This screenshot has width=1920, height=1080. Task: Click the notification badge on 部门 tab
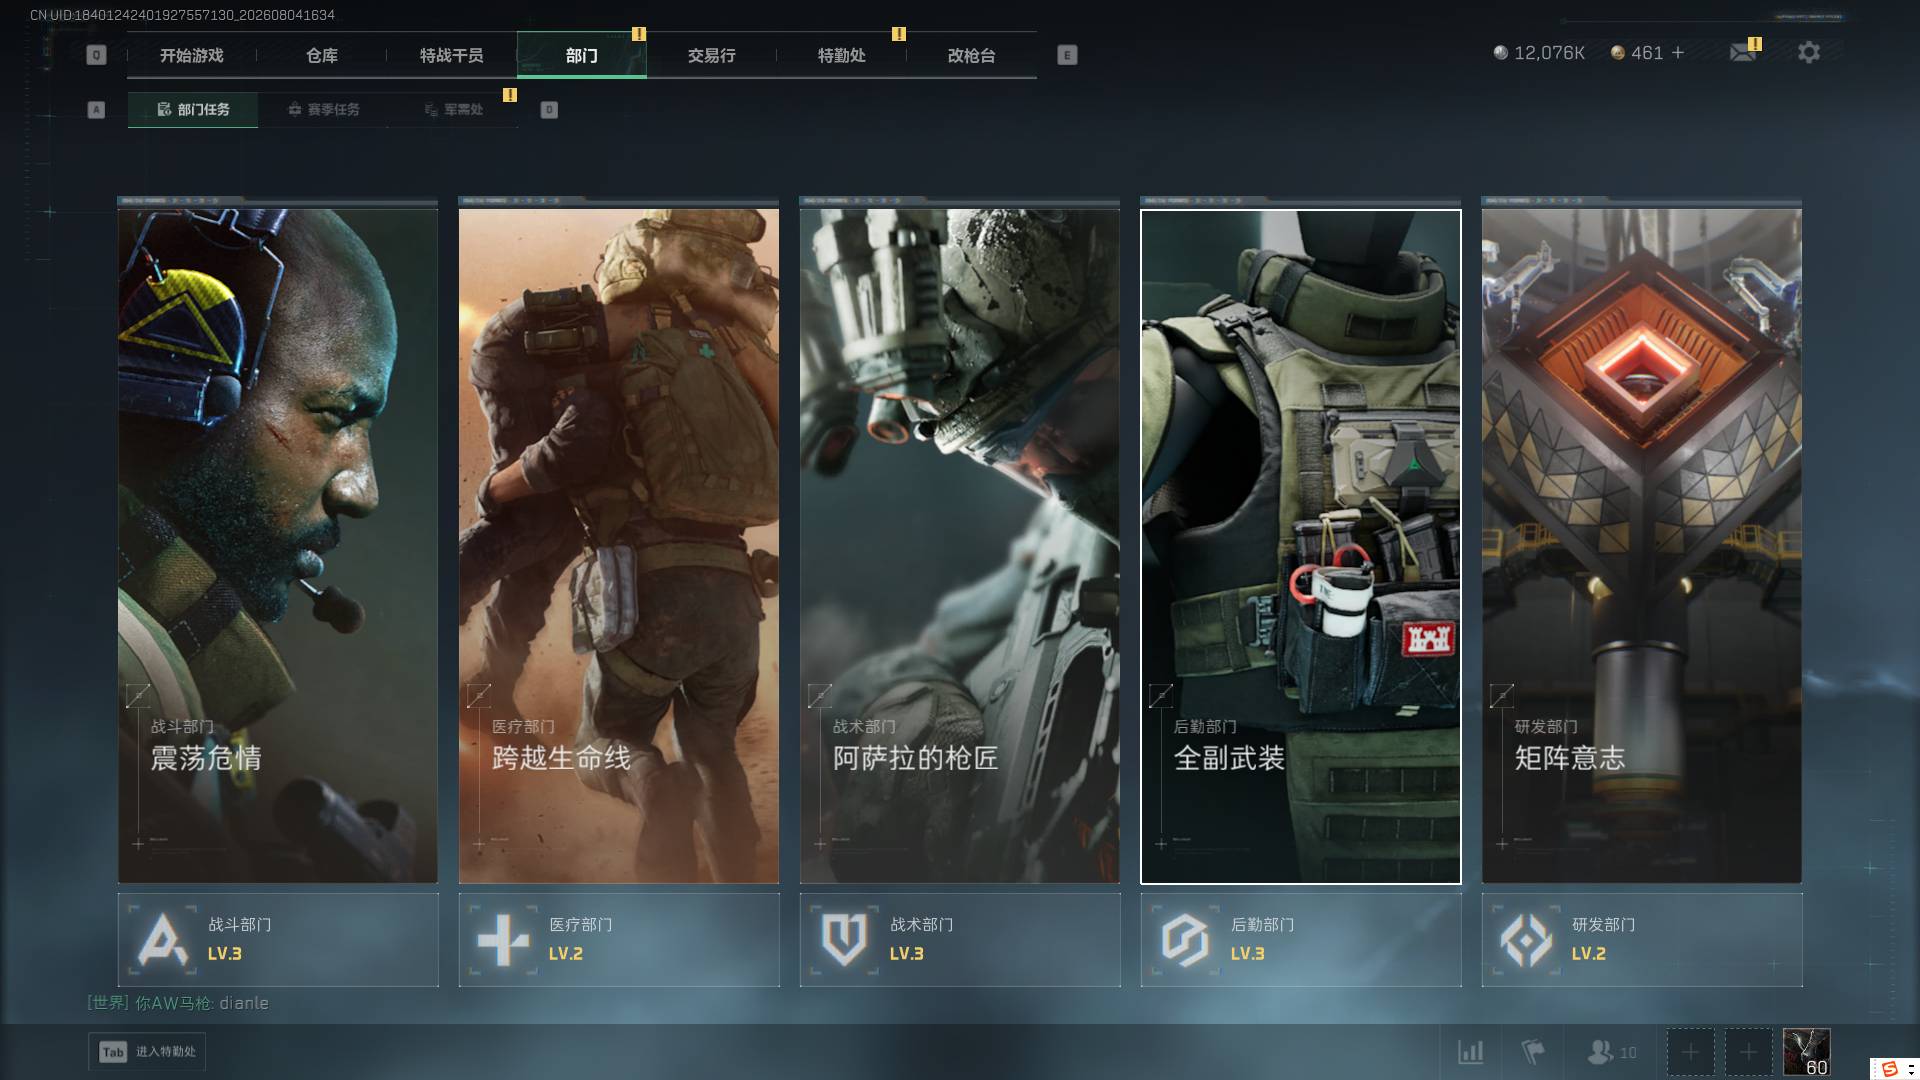click(639, 34)
